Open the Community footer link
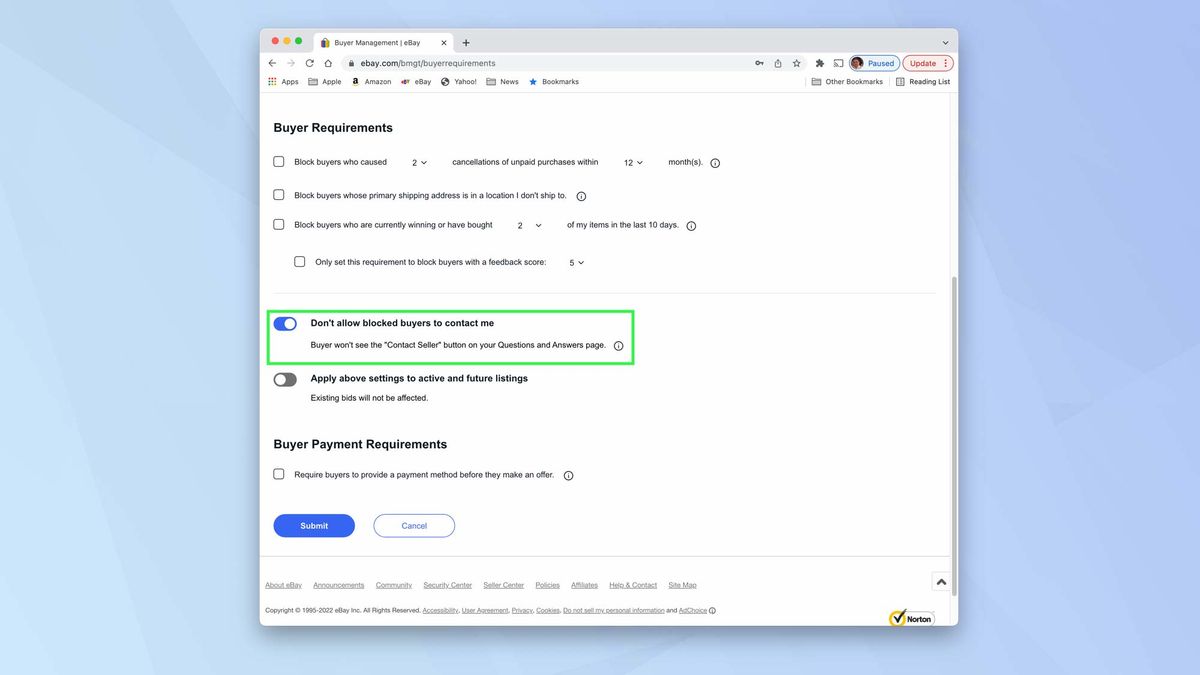 394,585
